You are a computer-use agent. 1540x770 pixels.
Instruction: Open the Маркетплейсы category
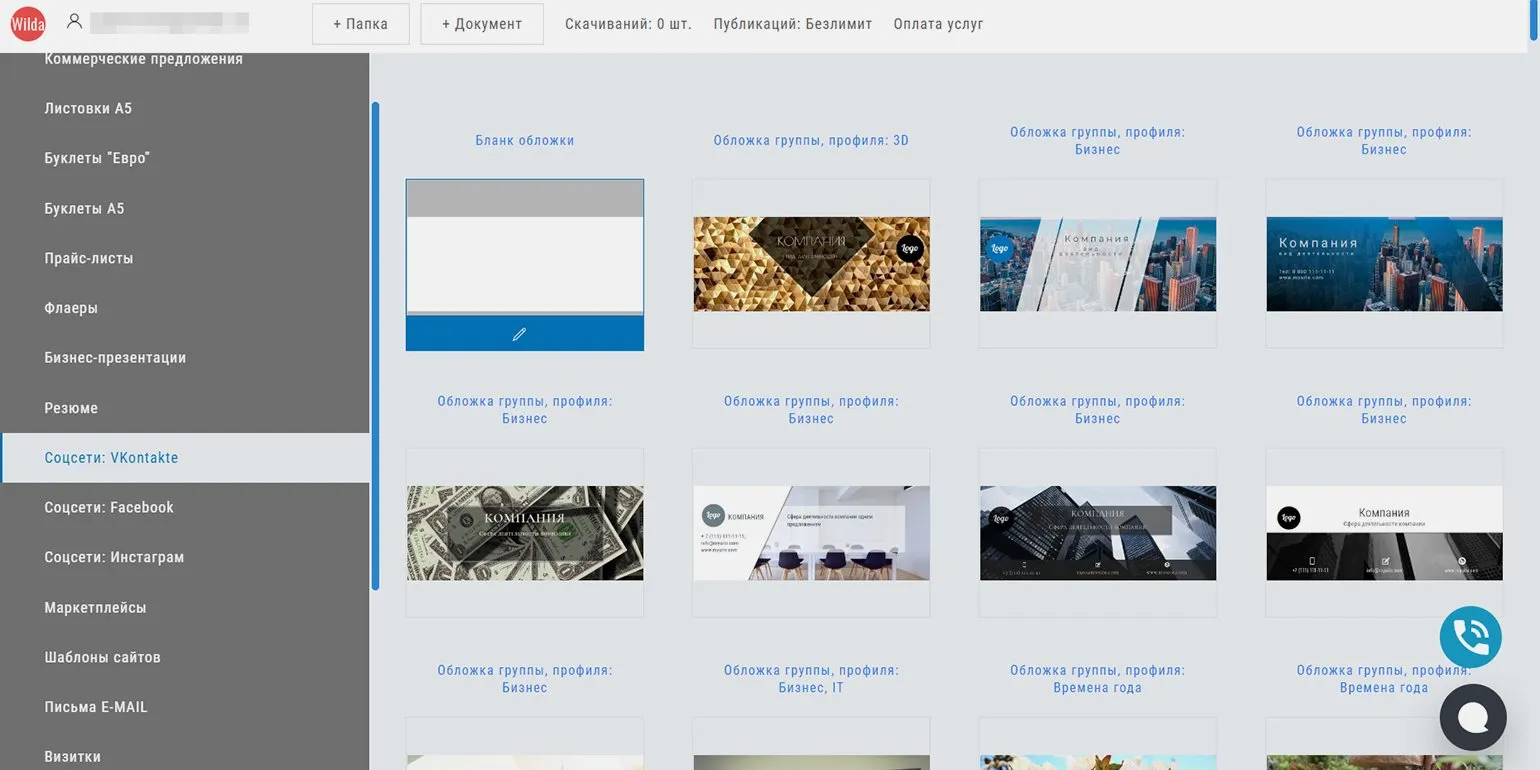pyautogui.click(x=95, y=607)
